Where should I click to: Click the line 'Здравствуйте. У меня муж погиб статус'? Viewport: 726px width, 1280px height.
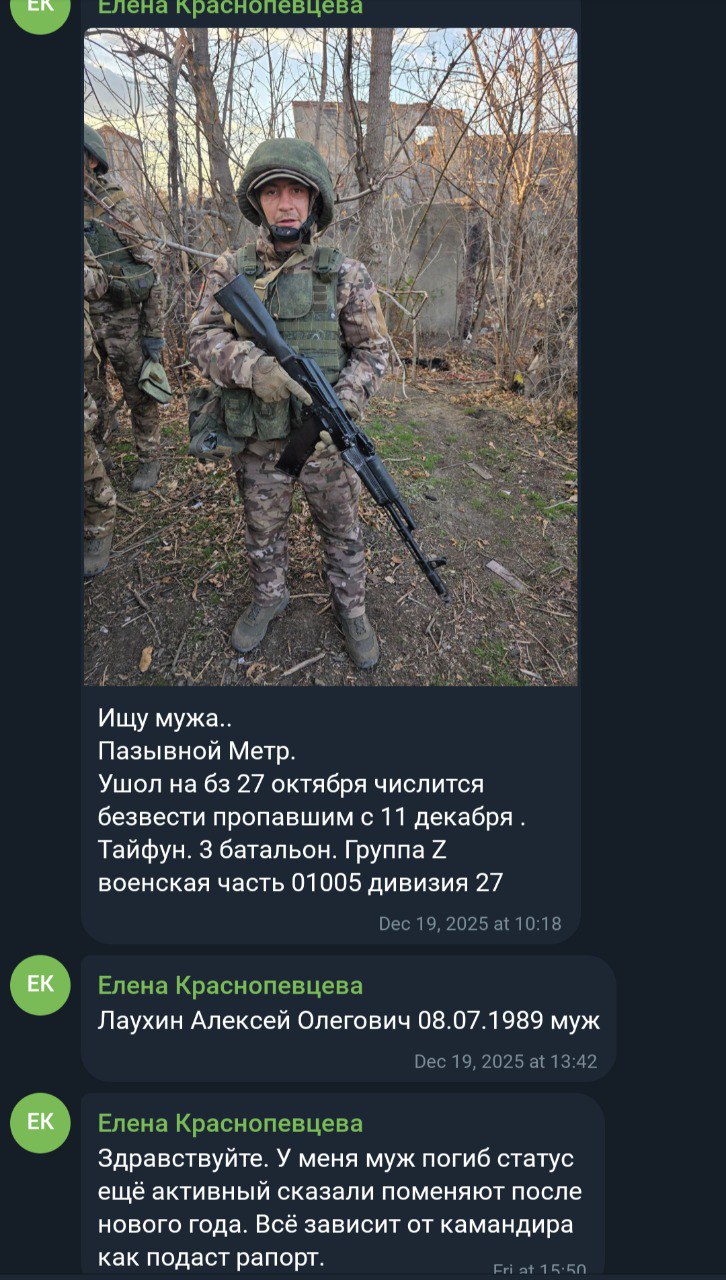(x=336, y=1159)
